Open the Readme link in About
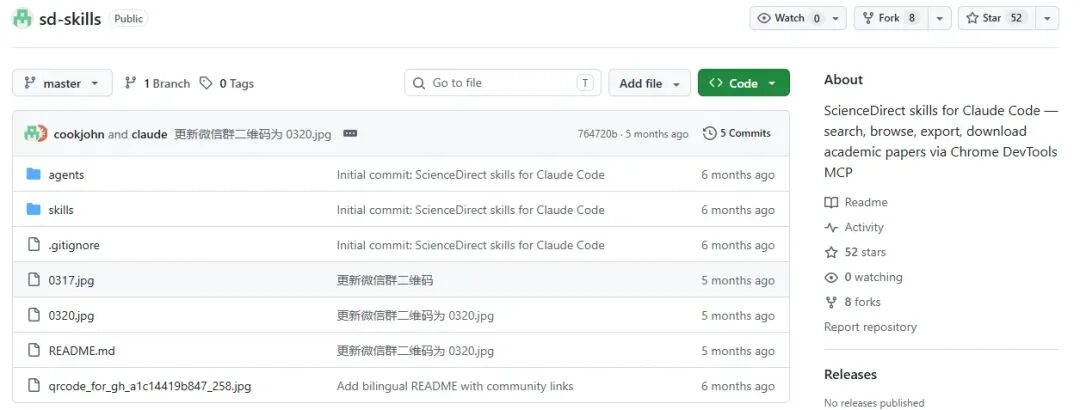 [866, 203]
